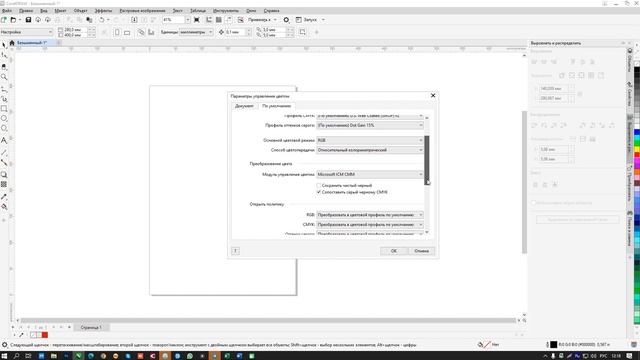Click the Welcome screen home icon

pos(12,43)
